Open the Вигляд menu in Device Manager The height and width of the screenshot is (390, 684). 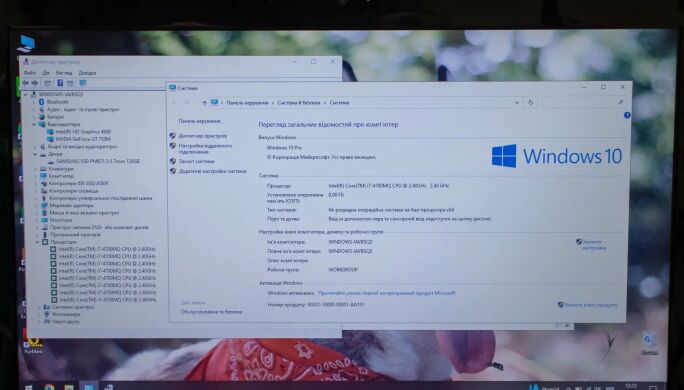coord(64,72)
